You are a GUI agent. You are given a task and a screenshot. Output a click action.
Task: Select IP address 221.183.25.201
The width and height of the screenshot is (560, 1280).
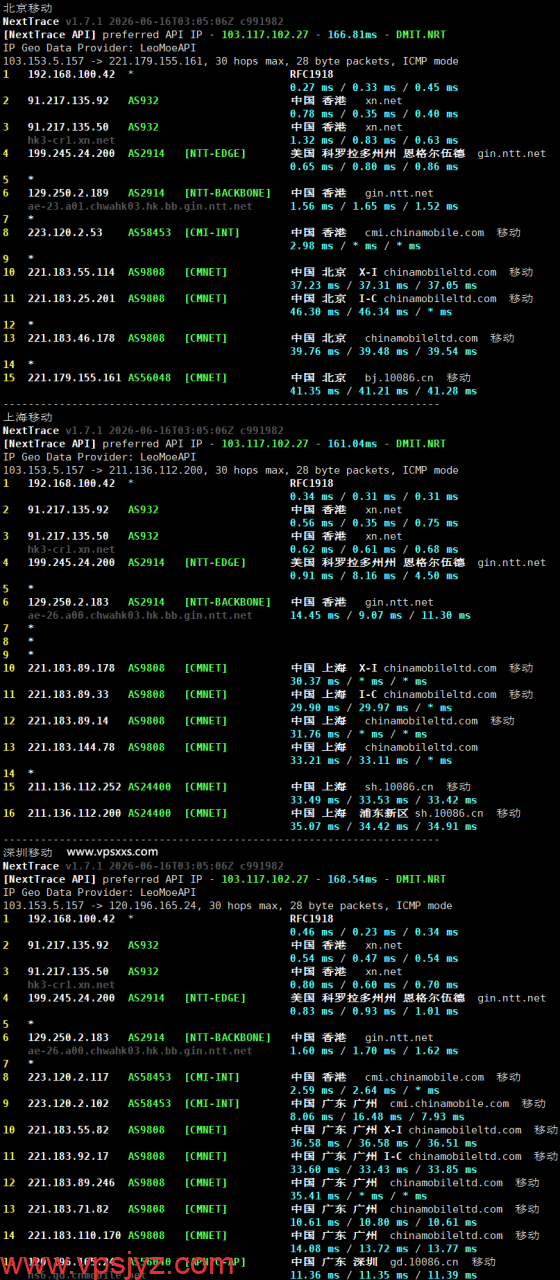[71, 298]
